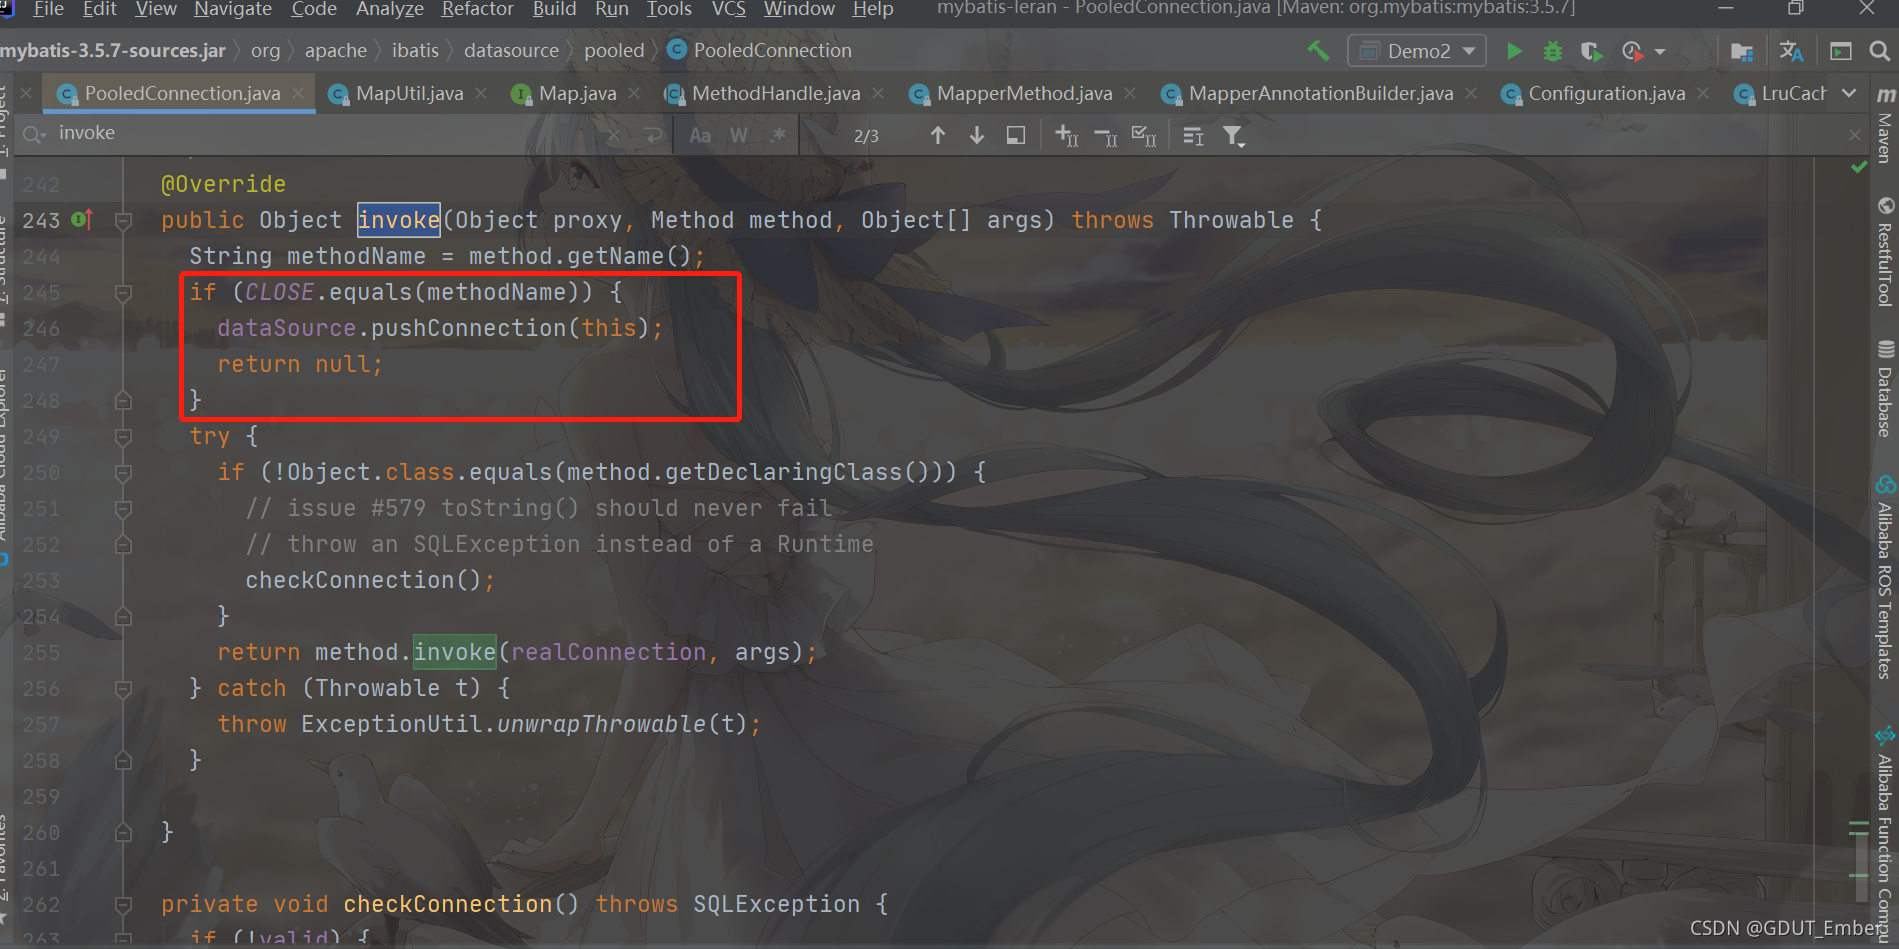Open the Database tool window

(1885, 388)
